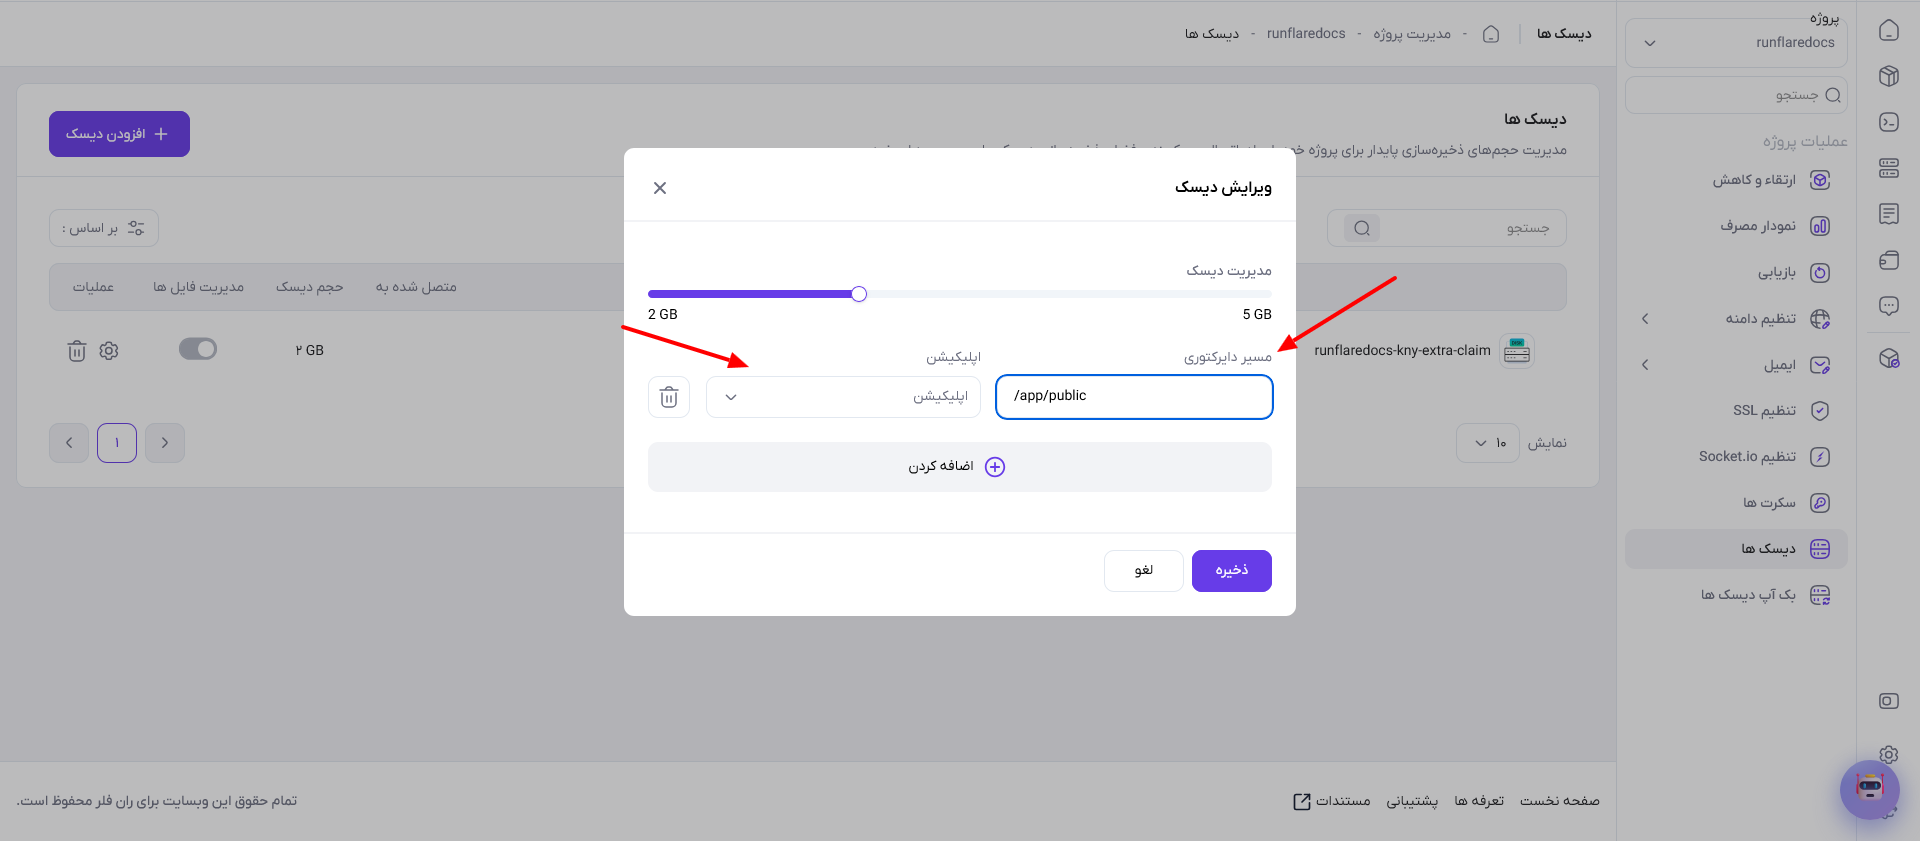Click the package cube icon in right rail
This screenshot has height=841, width=1920.
pyautogui.click(x=1889, y=76)
